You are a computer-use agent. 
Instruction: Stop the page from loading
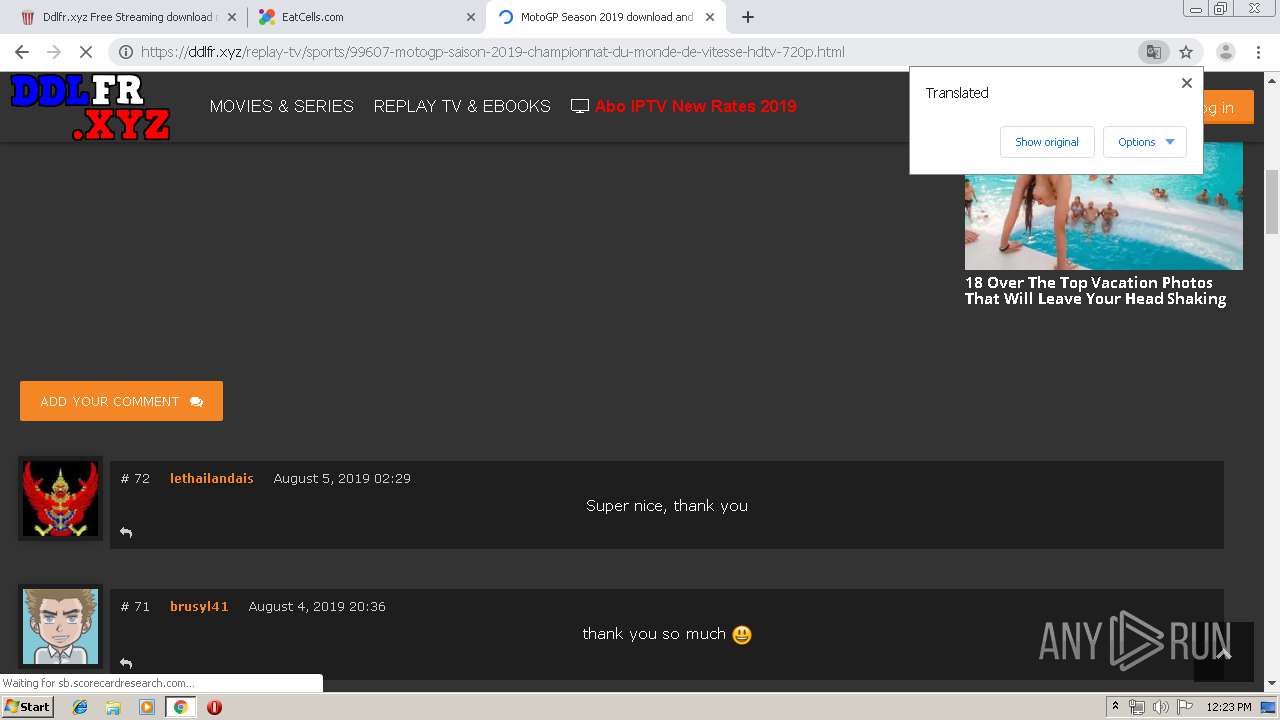pos(86,52)
